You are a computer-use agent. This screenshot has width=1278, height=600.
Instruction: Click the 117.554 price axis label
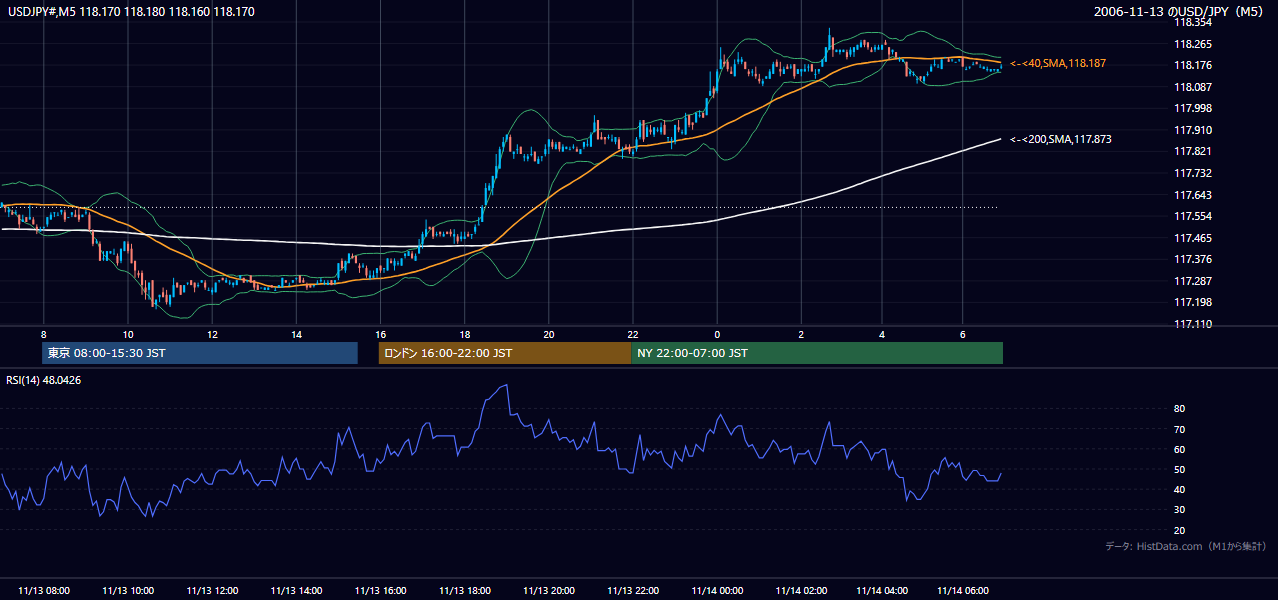[1193, 216]
